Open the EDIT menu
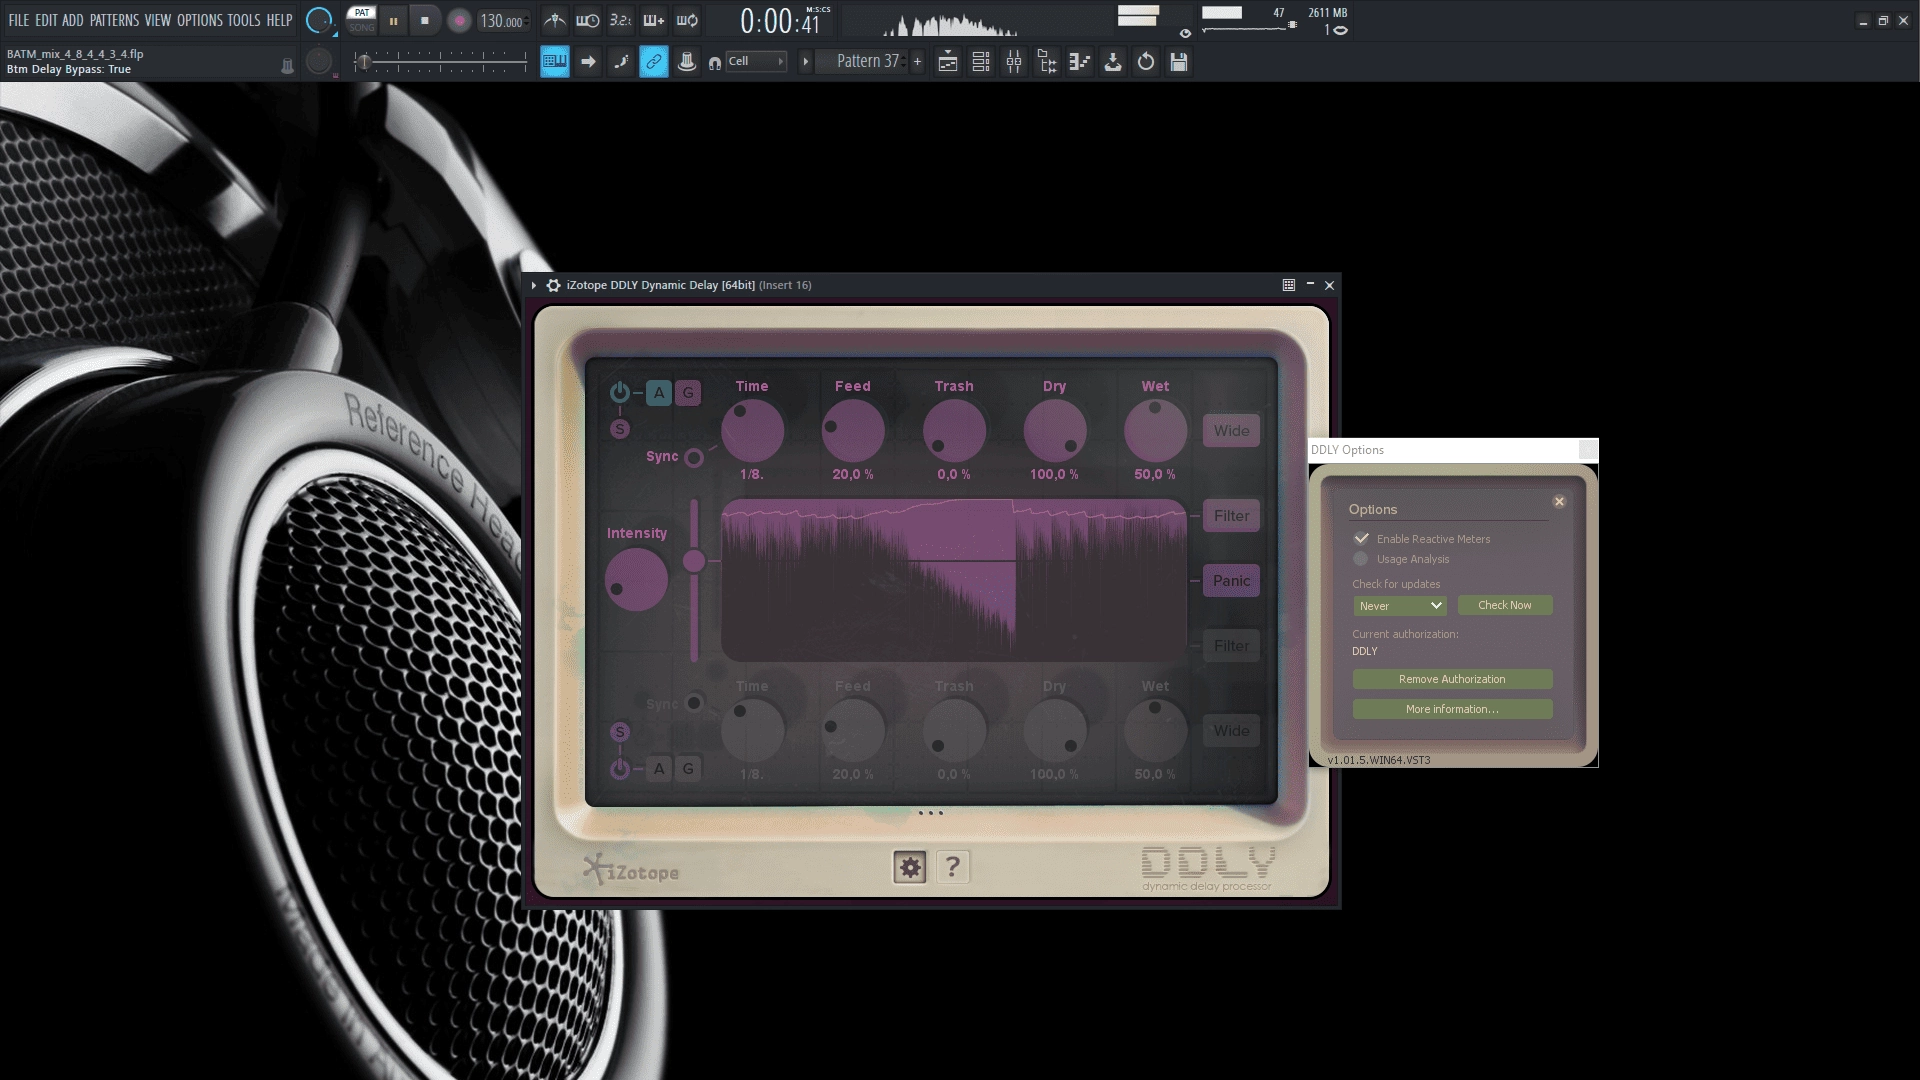This screenshot has width=1920, height=1080. (46, 20)
